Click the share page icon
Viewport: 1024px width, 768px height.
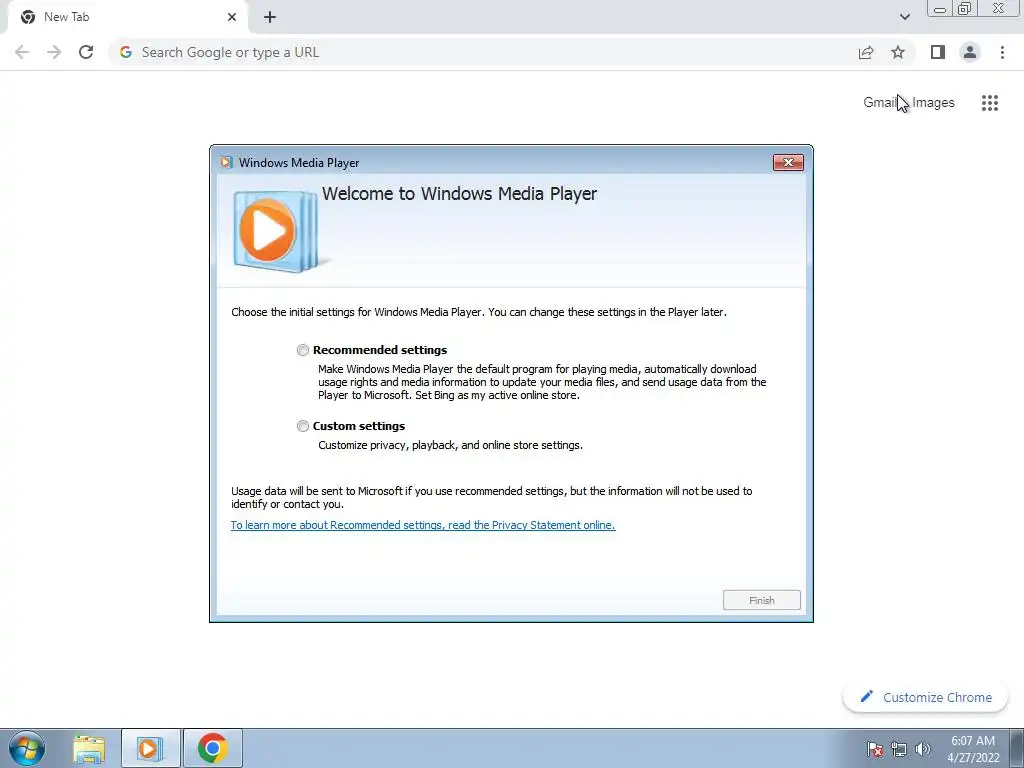[866, 52]
